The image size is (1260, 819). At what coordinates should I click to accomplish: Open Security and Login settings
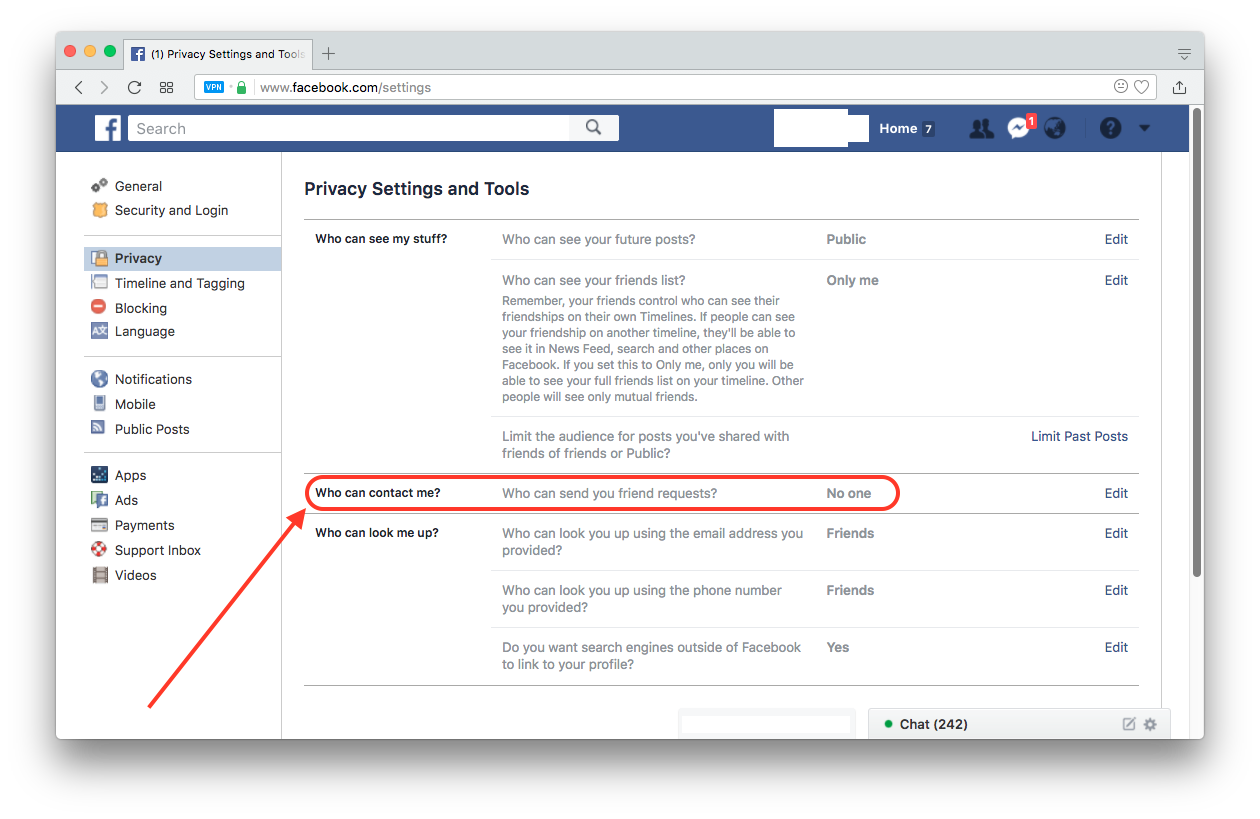(x=171, y=210)
